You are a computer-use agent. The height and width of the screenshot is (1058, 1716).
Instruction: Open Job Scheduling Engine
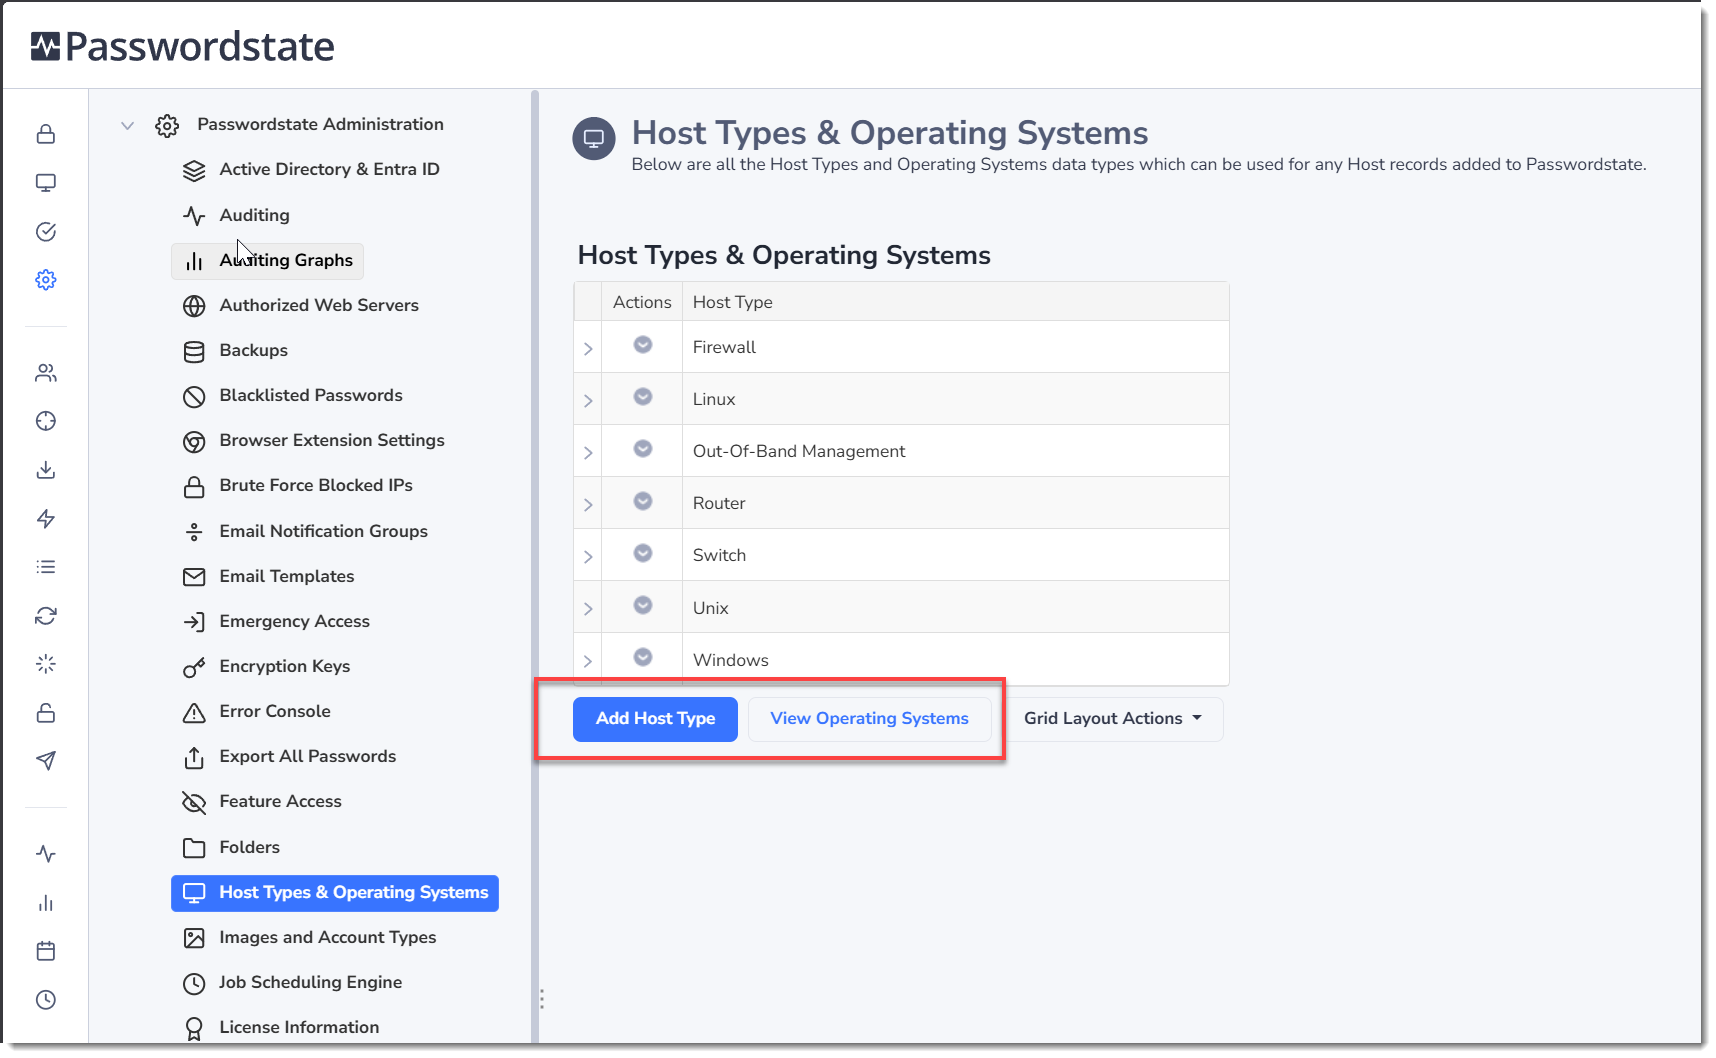click(292, 983)
